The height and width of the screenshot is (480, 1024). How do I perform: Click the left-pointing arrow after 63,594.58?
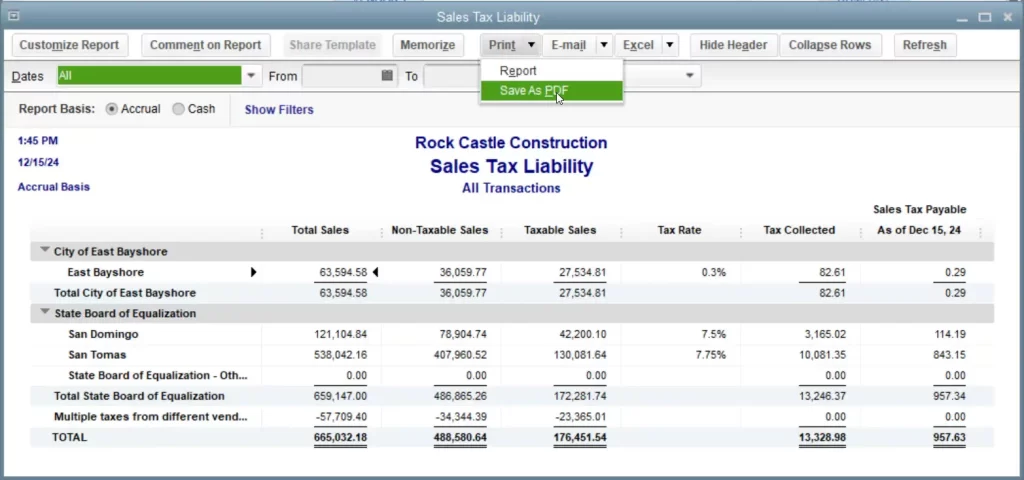[x=376, y=272]
